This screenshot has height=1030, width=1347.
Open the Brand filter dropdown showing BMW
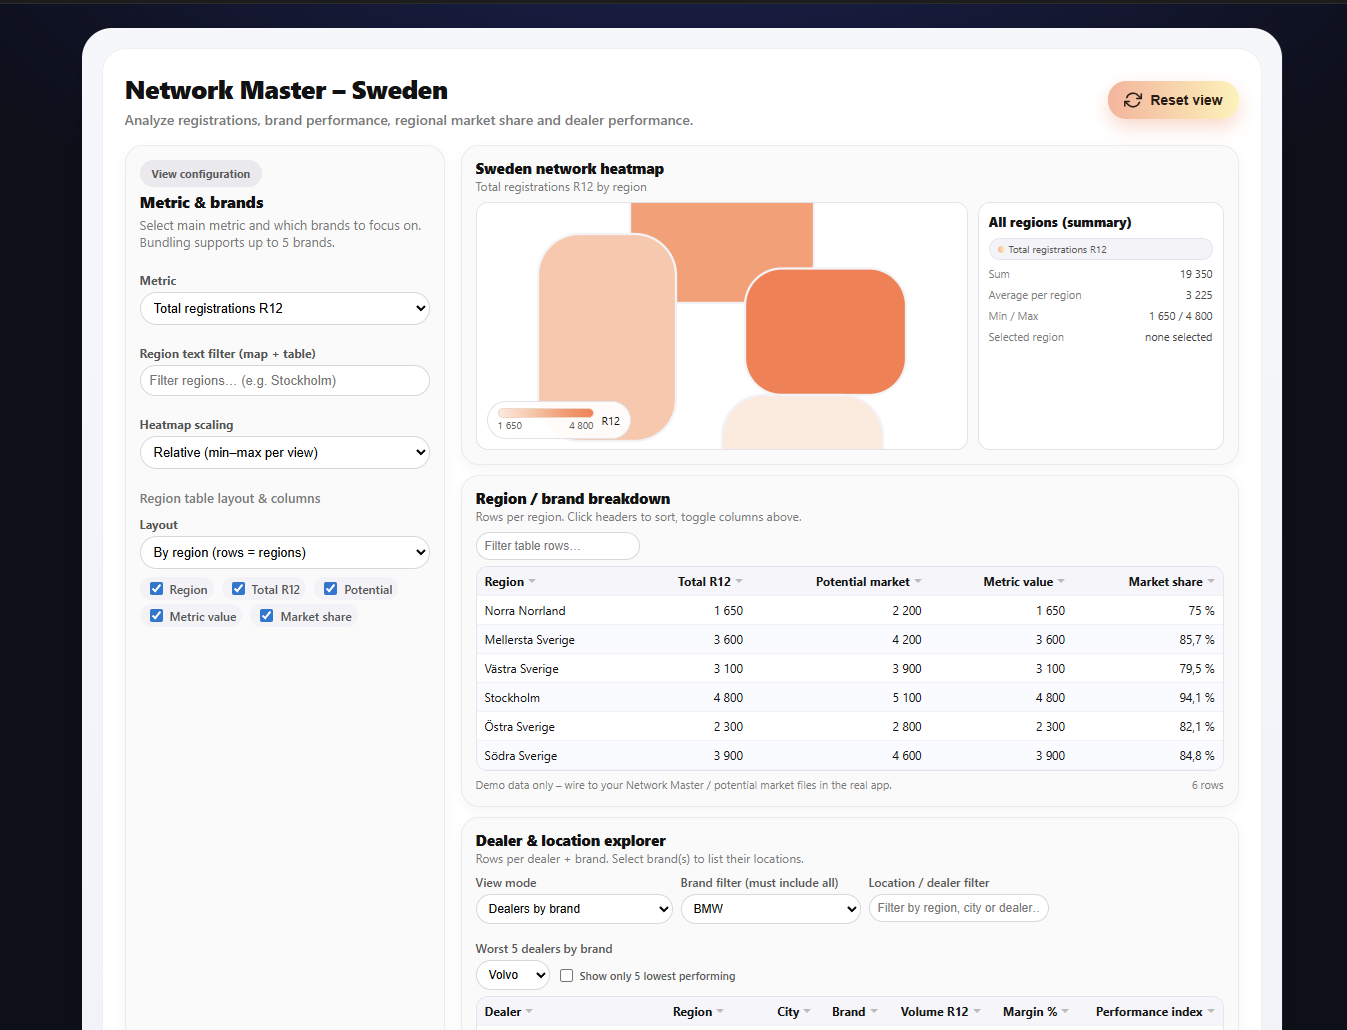tap(770, 908)
